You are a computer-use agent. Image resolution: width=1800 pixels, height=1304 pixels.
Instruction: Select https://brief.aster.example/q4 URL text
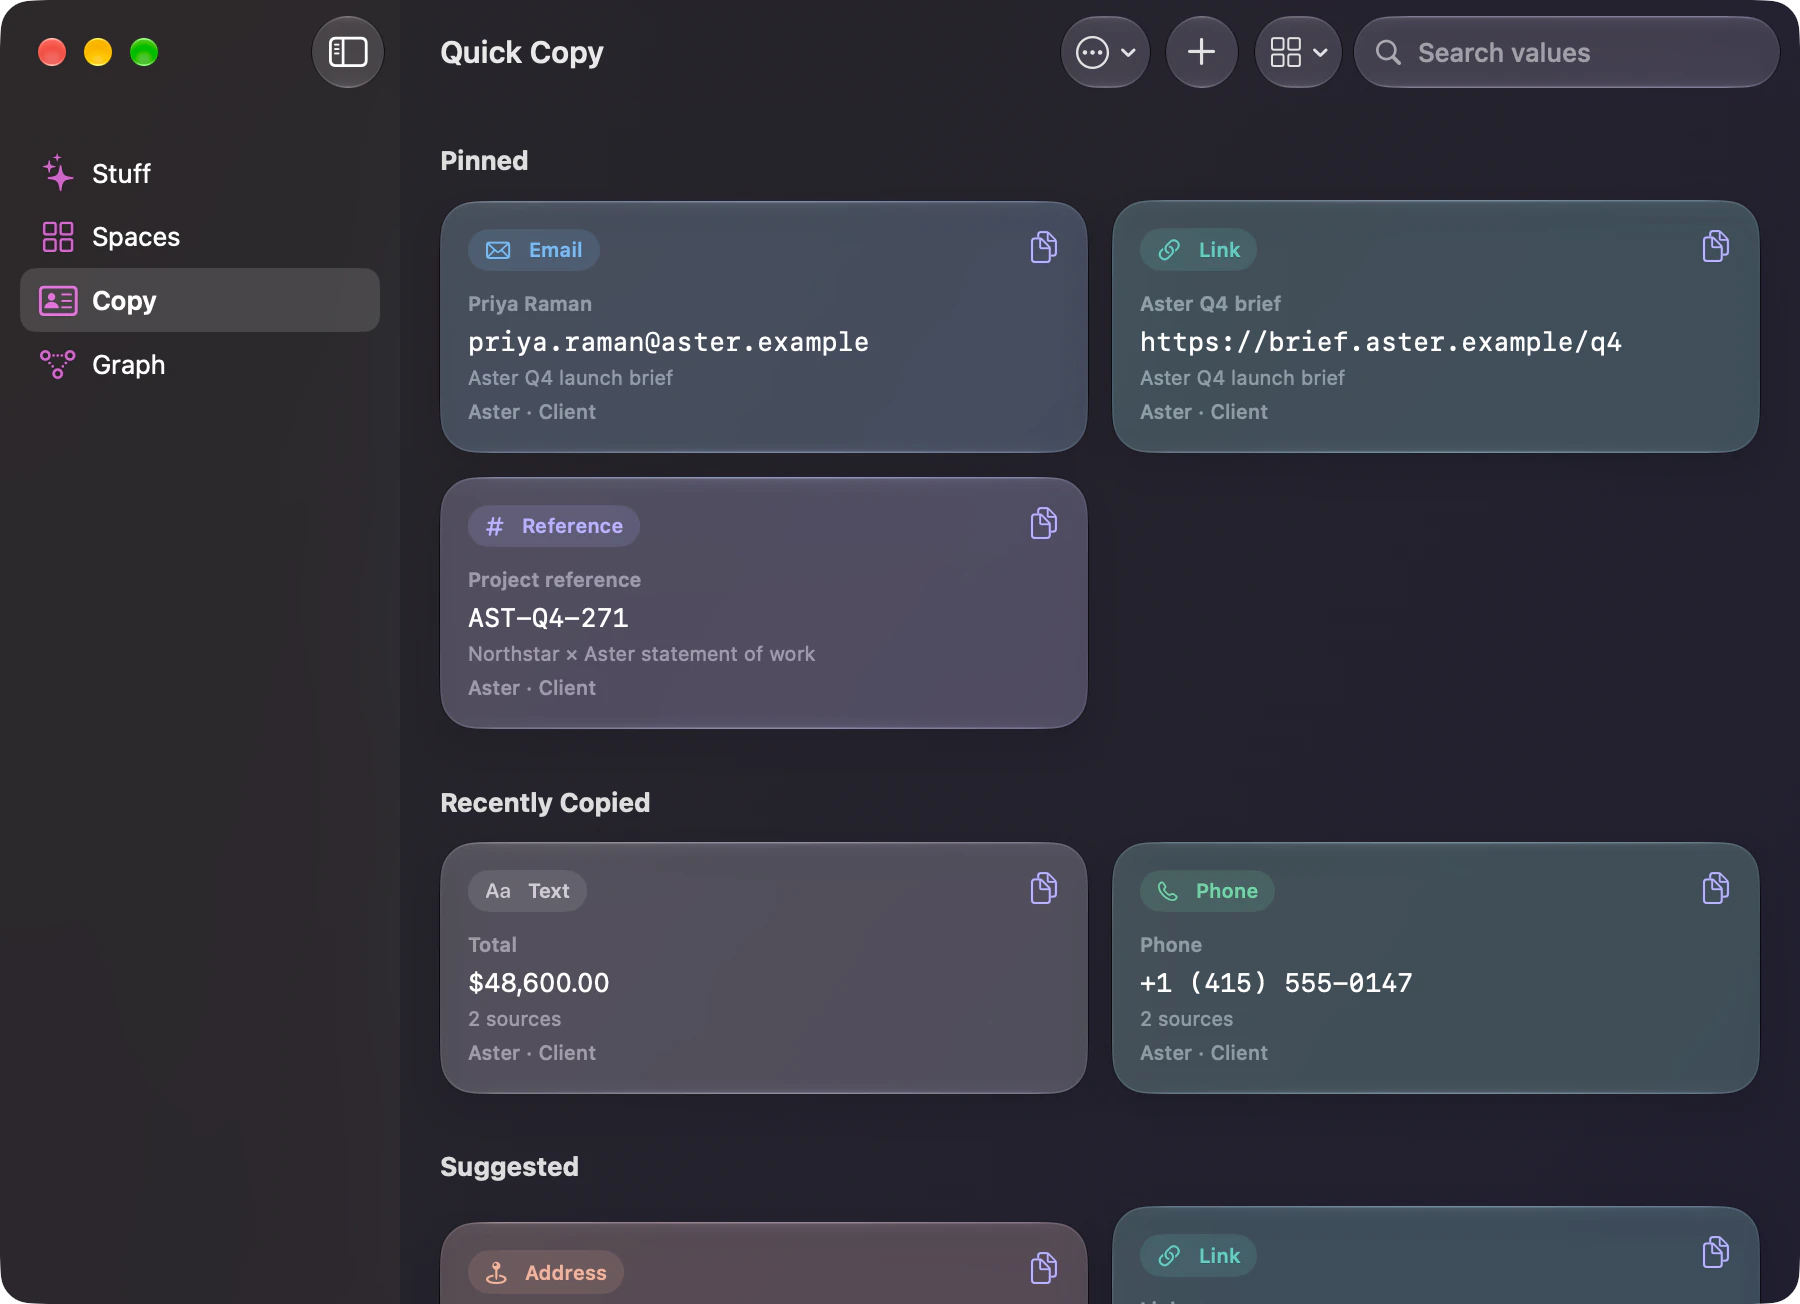click(1381, 342)
